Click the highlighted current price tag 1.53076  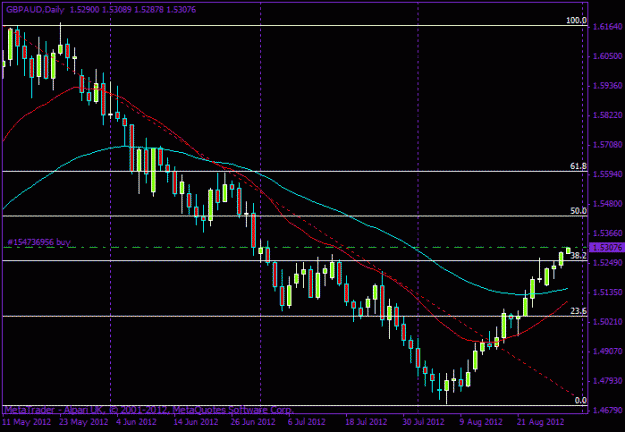point(607,247)
